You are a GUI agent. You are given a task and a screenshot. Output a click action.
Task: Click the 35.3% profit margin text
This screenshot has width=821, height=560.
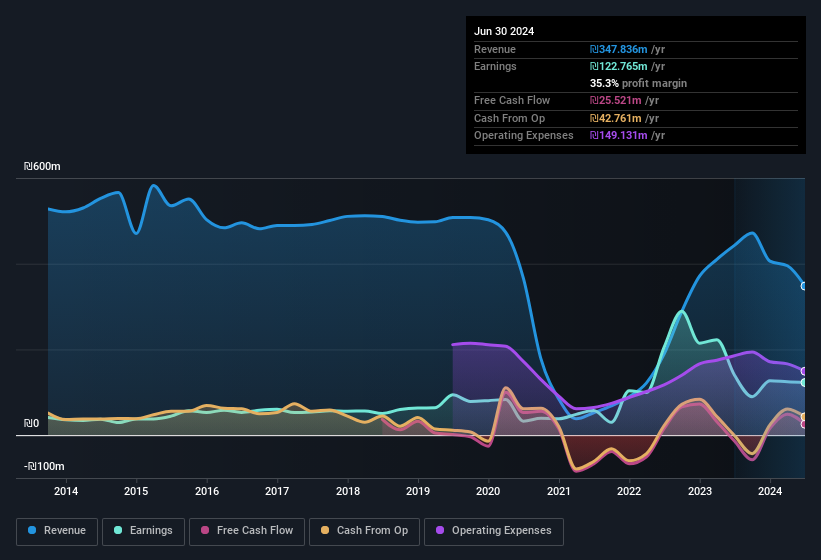pos(638,83)
